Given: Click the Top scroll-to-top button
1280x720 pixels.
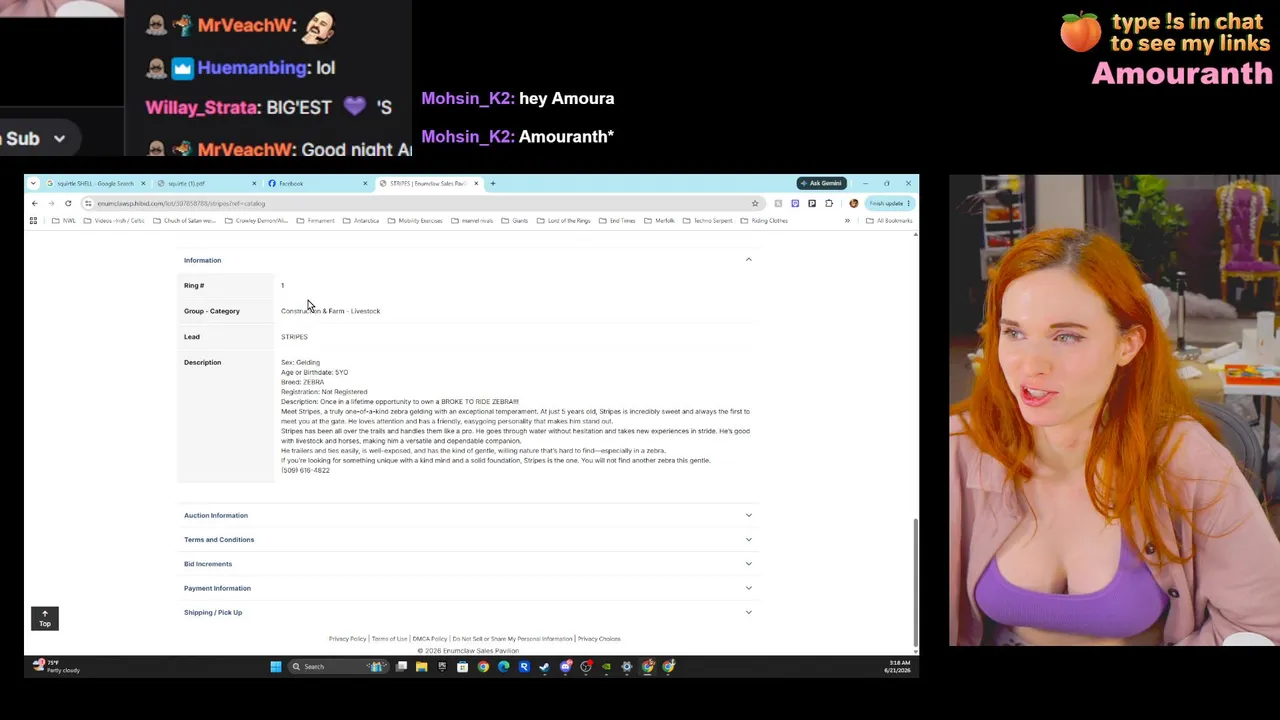Looking at the screenshot, I should 45,618.
